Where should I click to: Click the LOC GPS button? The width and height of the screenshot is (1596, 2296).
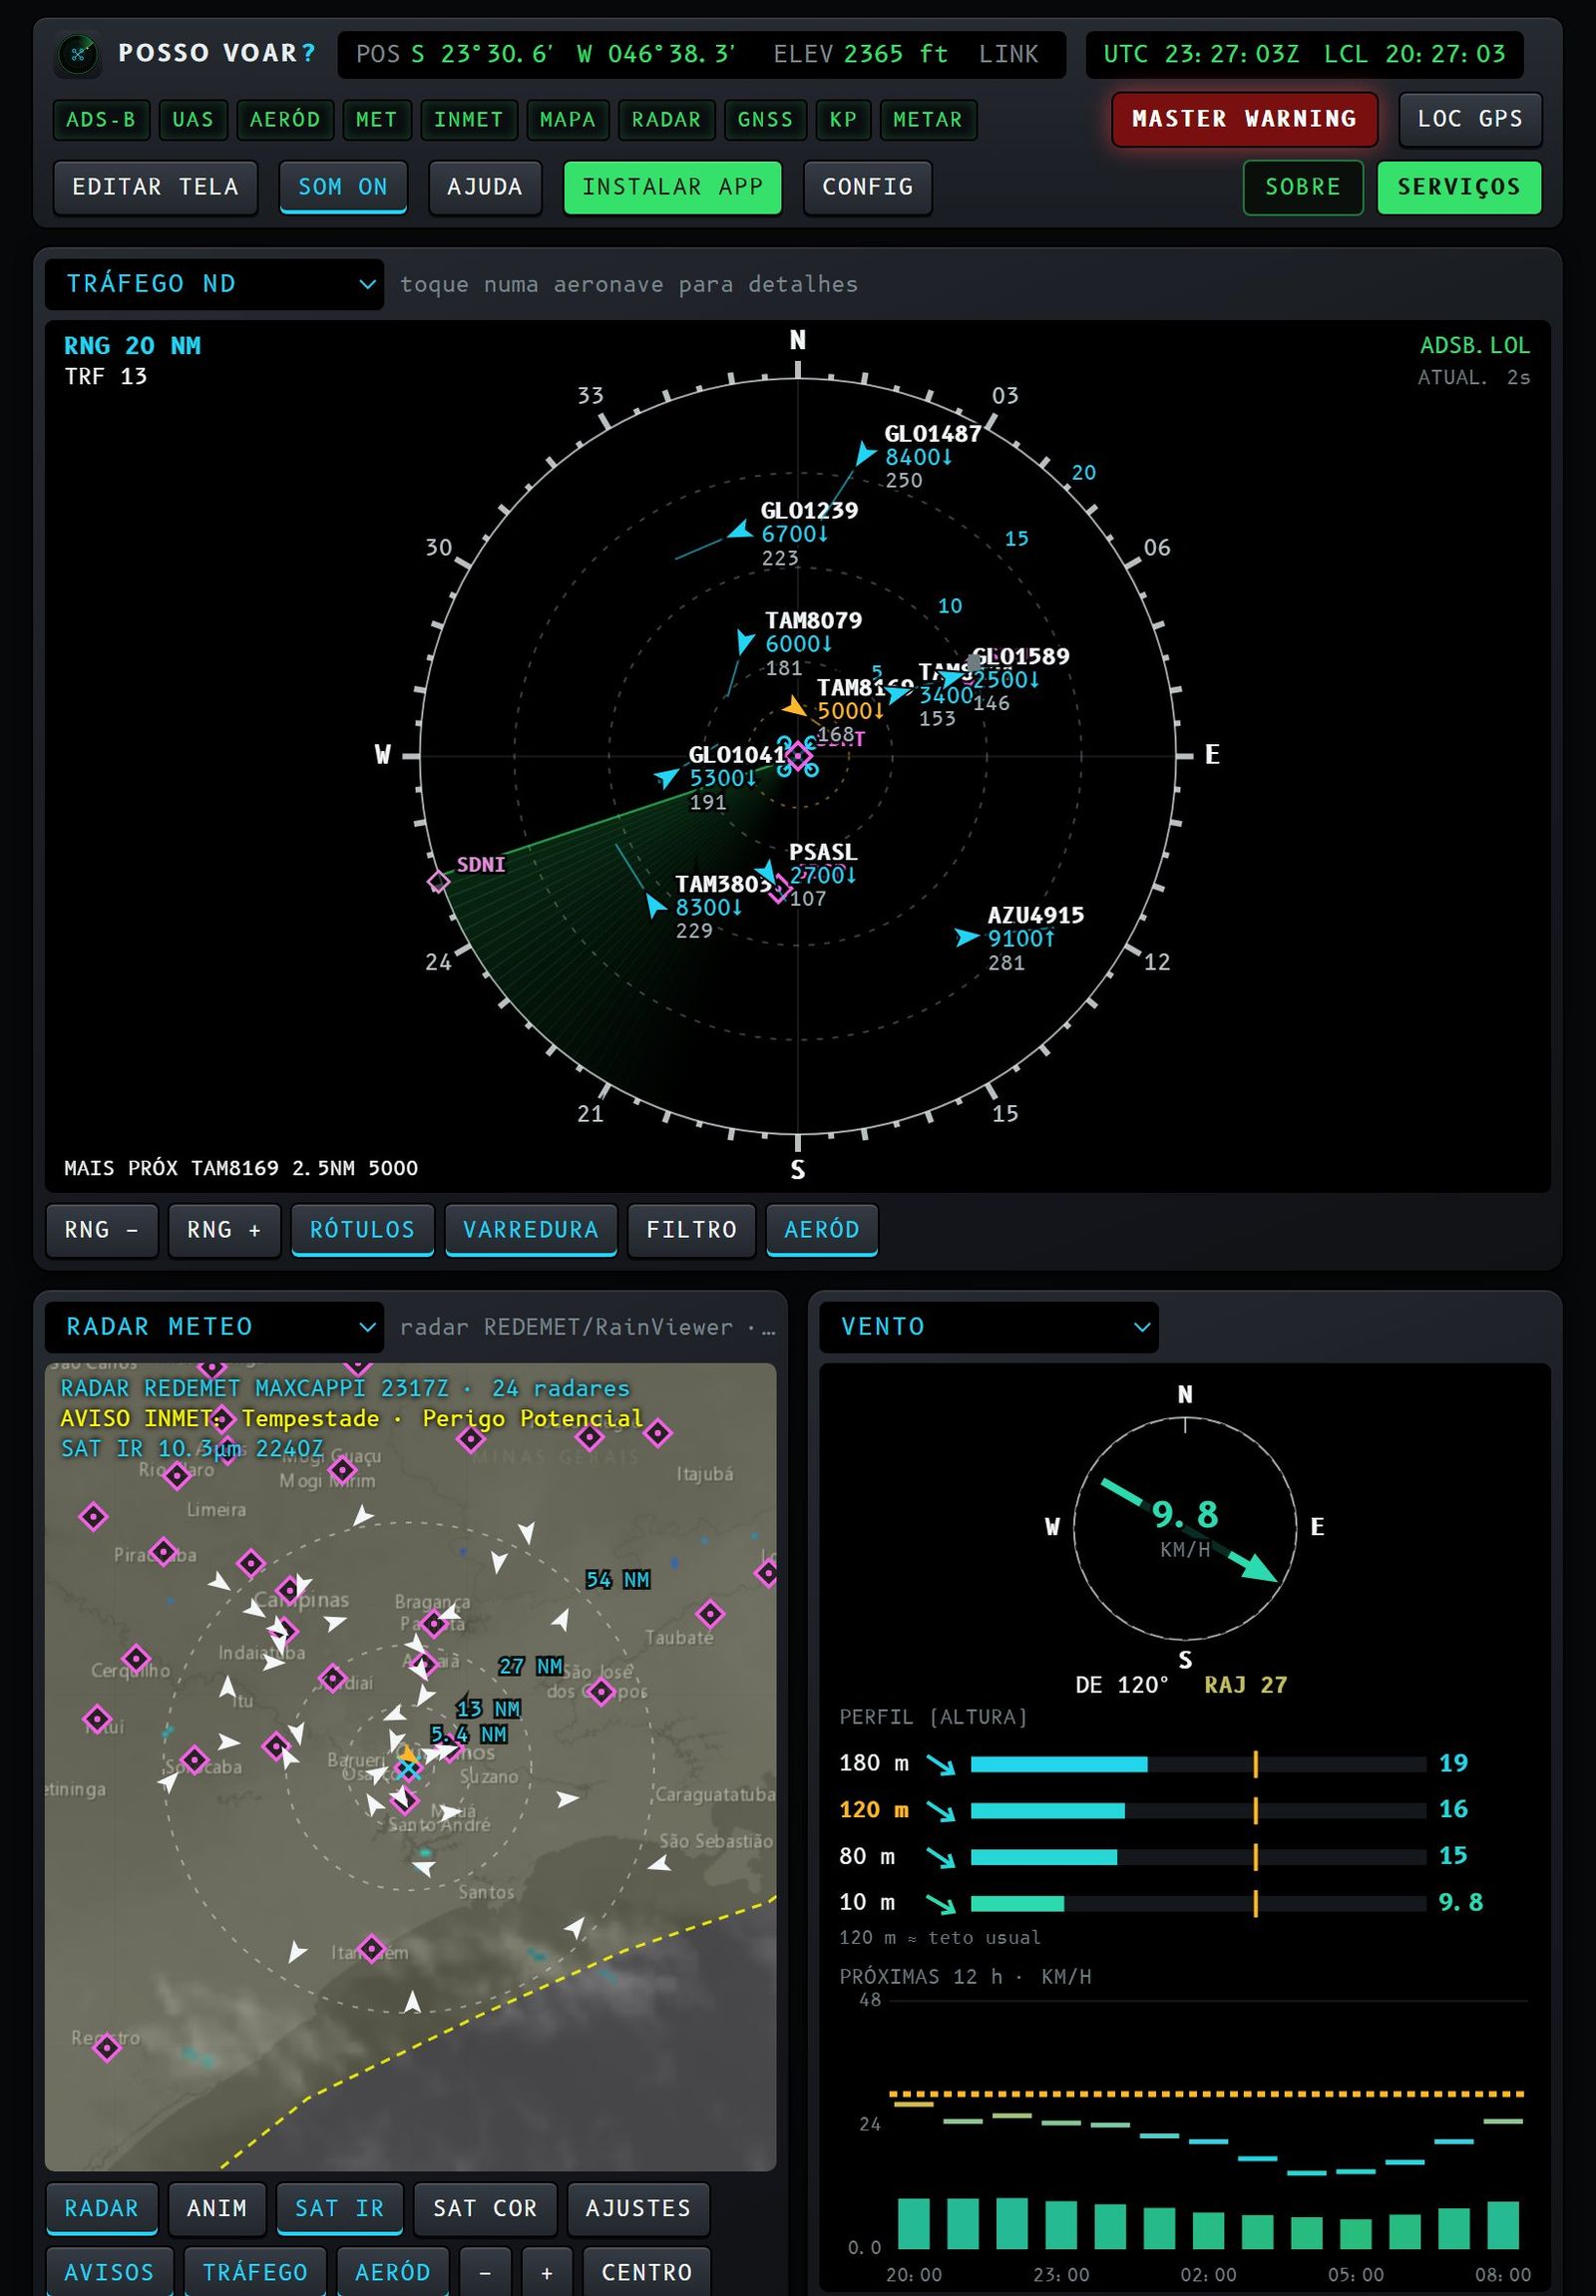point(1470,119)
